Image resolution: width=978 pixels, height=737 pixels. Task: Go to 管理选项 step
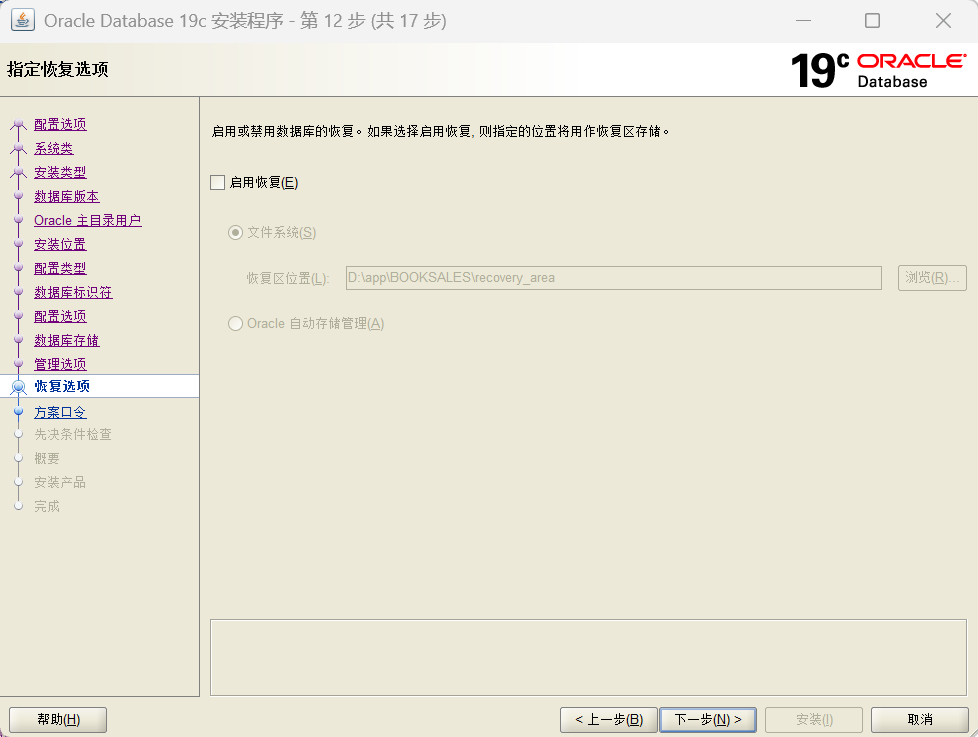[60, 364]
